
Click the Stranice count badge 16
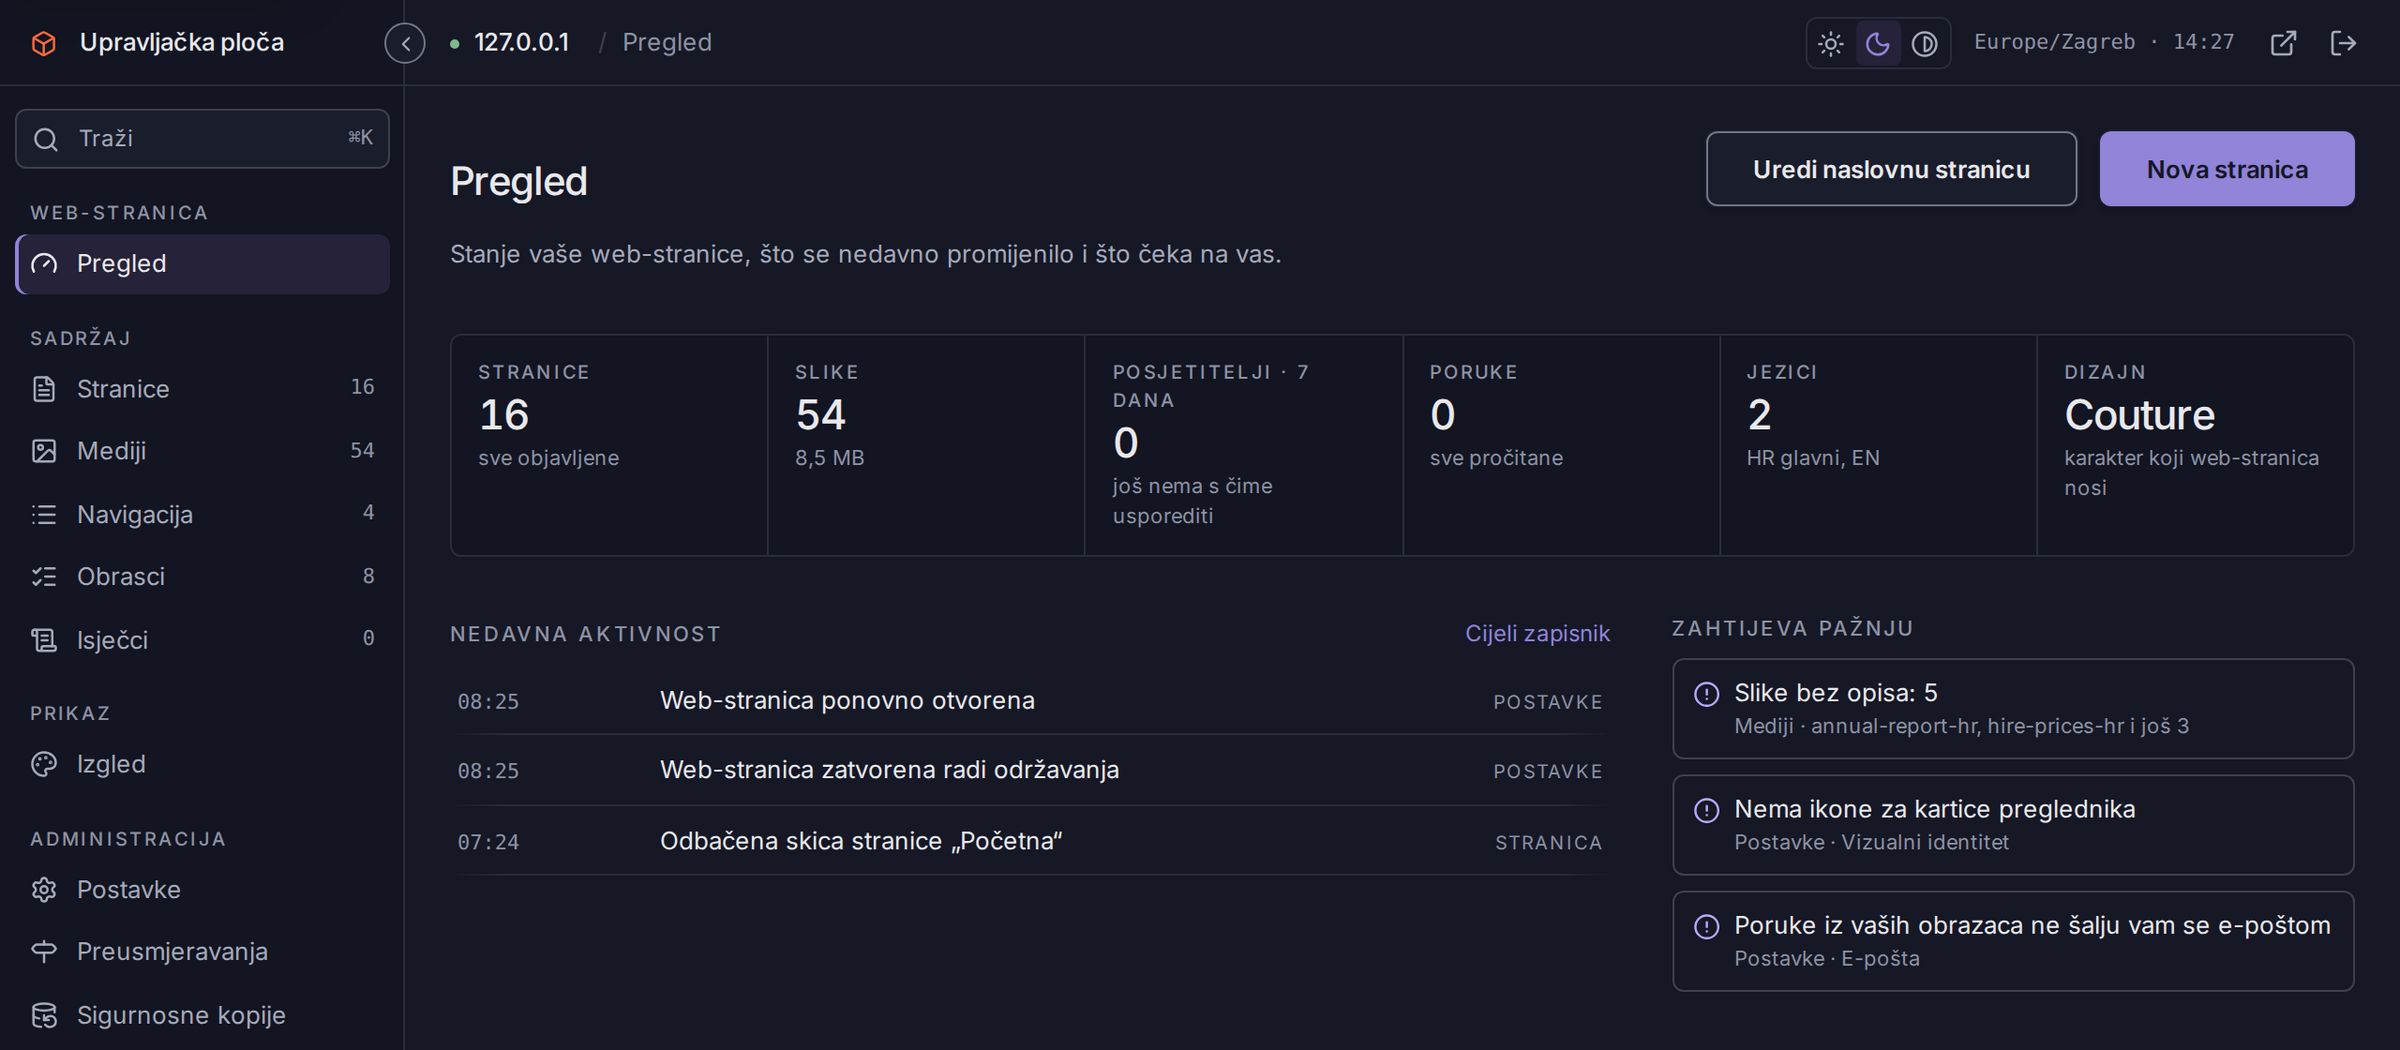tap(363, 387)
